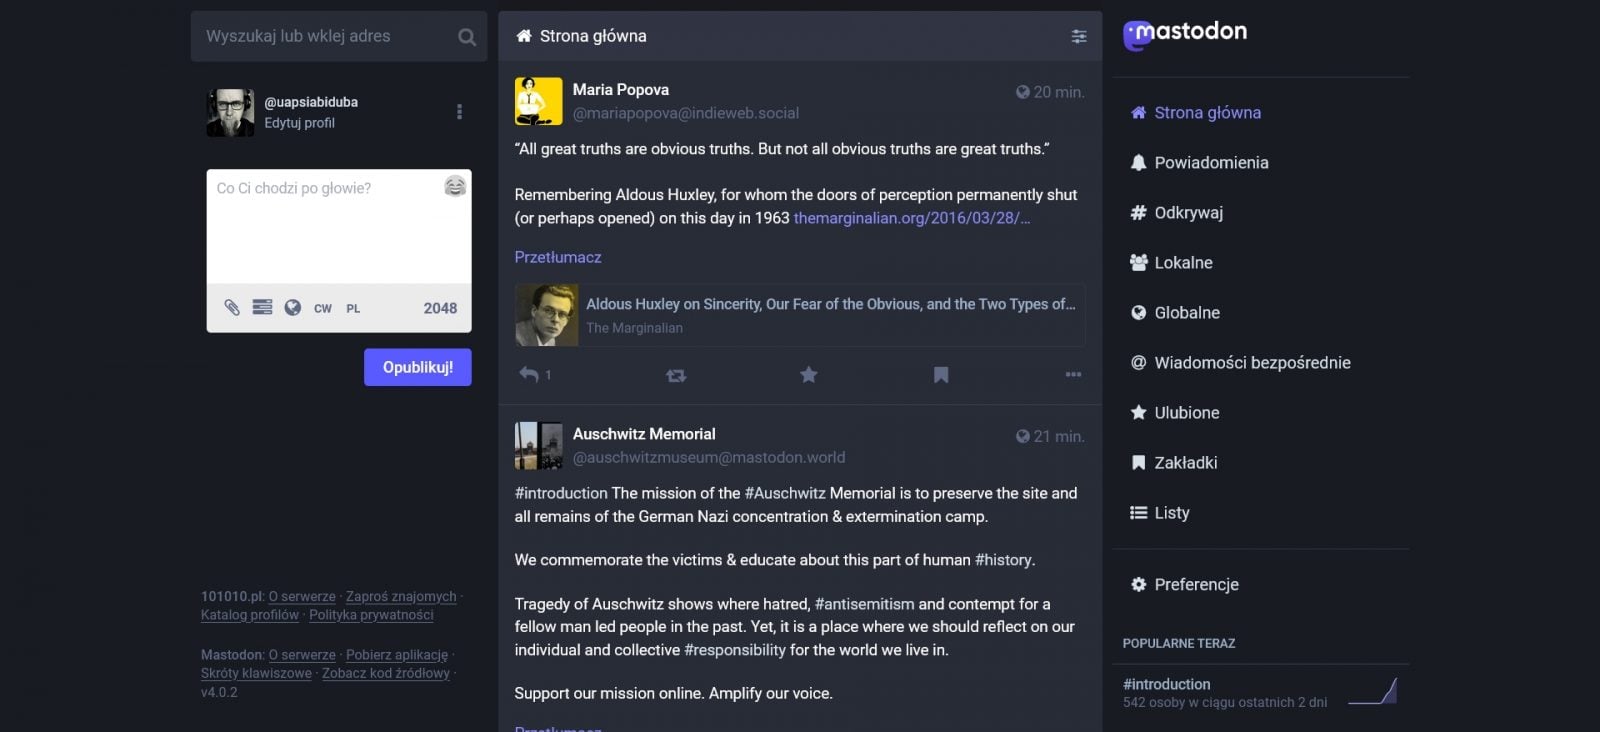1600x732 pixels.
Task: Open column settings in Strona główna header
Action: 1079,36
